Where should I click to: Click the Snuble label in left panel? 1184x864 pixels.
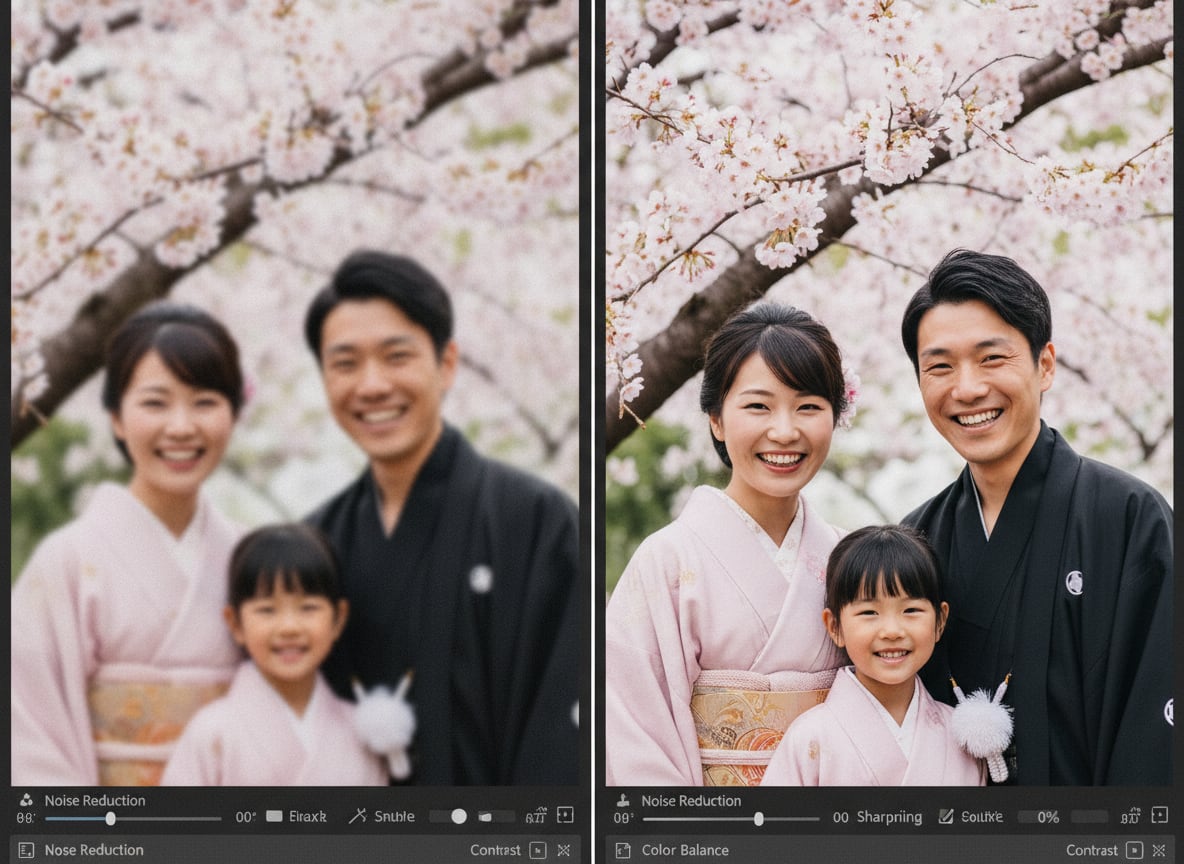coord(394,816)
